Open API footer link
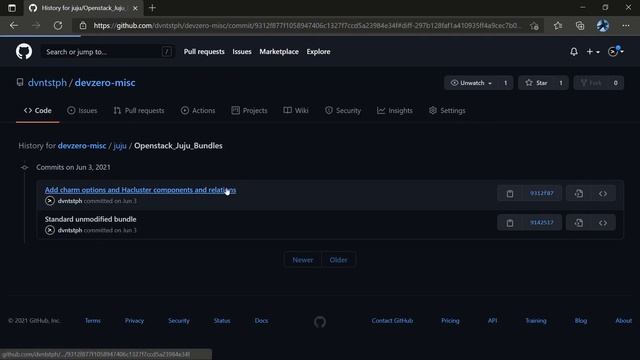The height and width of the screenshot is (360, 640). pos(492,321)
